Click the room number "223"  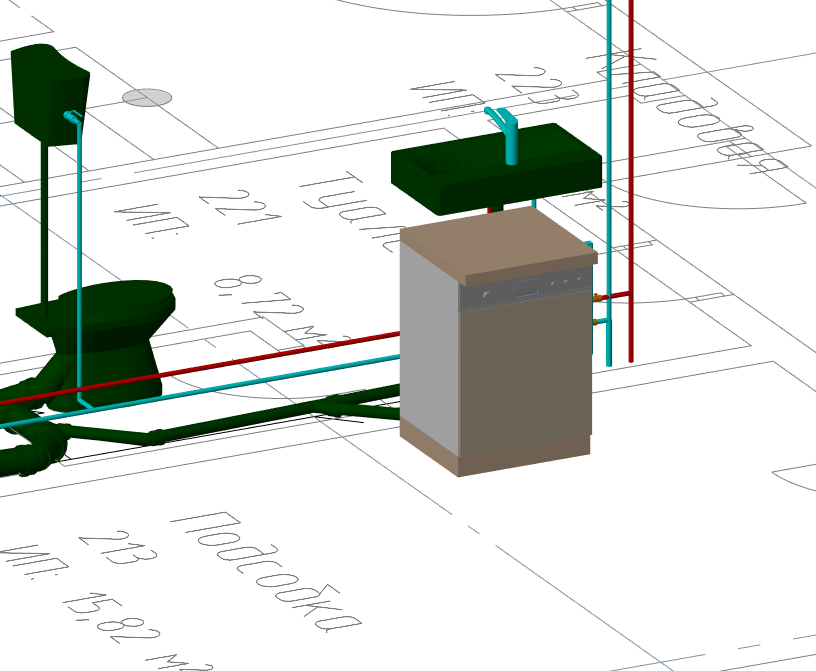pyautogui.click(x=537, y=86)
